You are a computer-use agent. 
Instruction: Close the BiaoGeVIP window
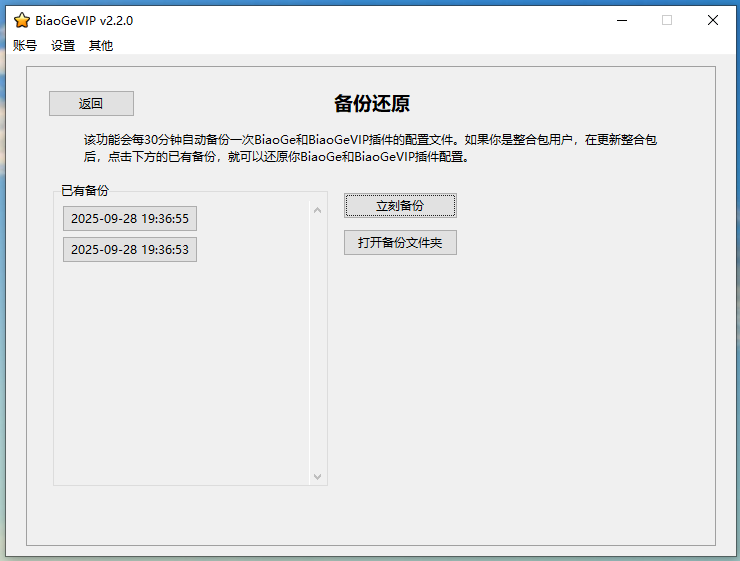[x=713, y=20]
